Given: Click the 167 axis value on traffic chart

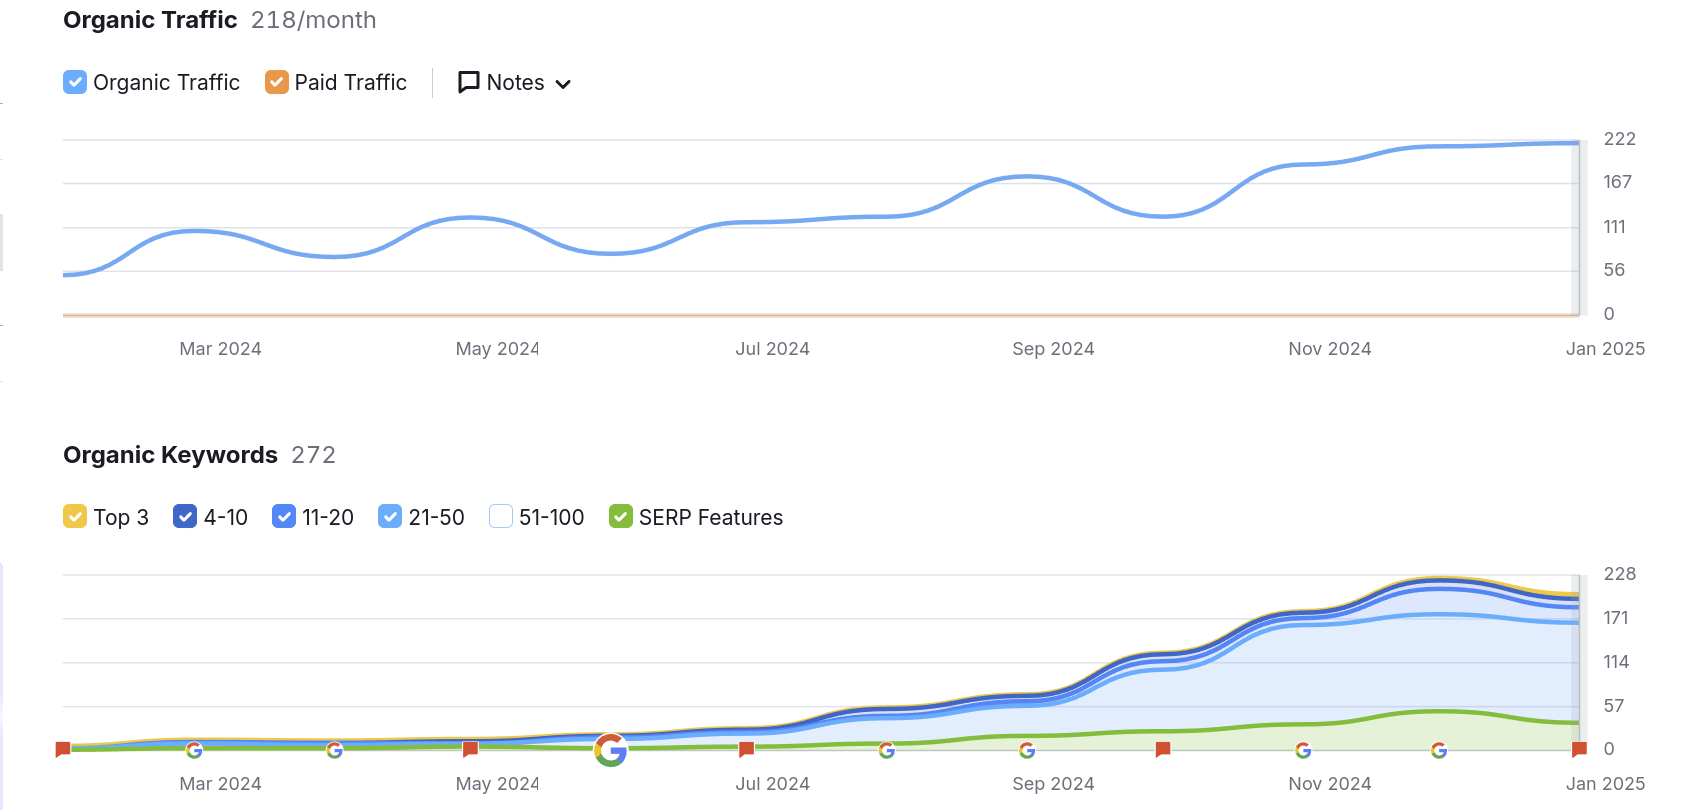Looking at the screenshot, I should [x=1617, y=182].
